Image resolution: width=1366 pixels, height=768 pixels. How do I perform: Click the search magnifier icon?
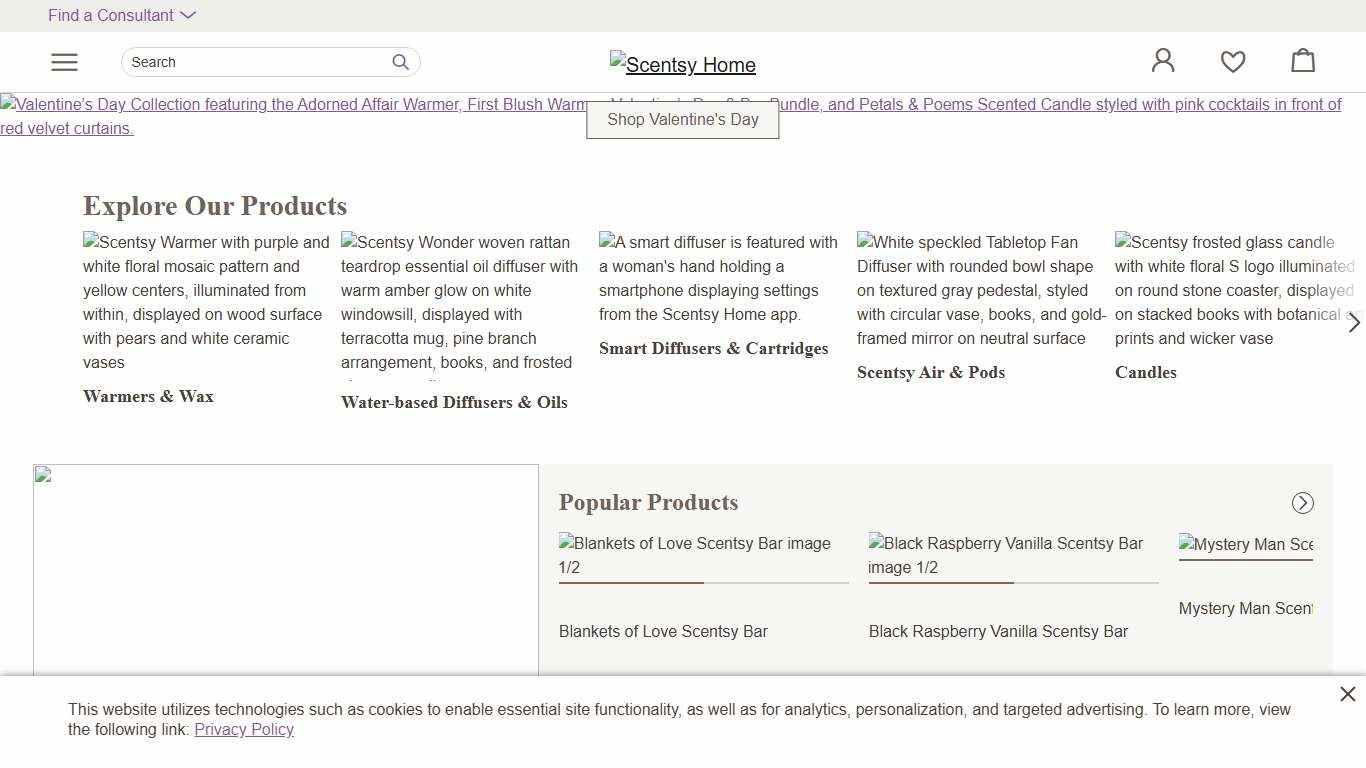pos(400,62)
